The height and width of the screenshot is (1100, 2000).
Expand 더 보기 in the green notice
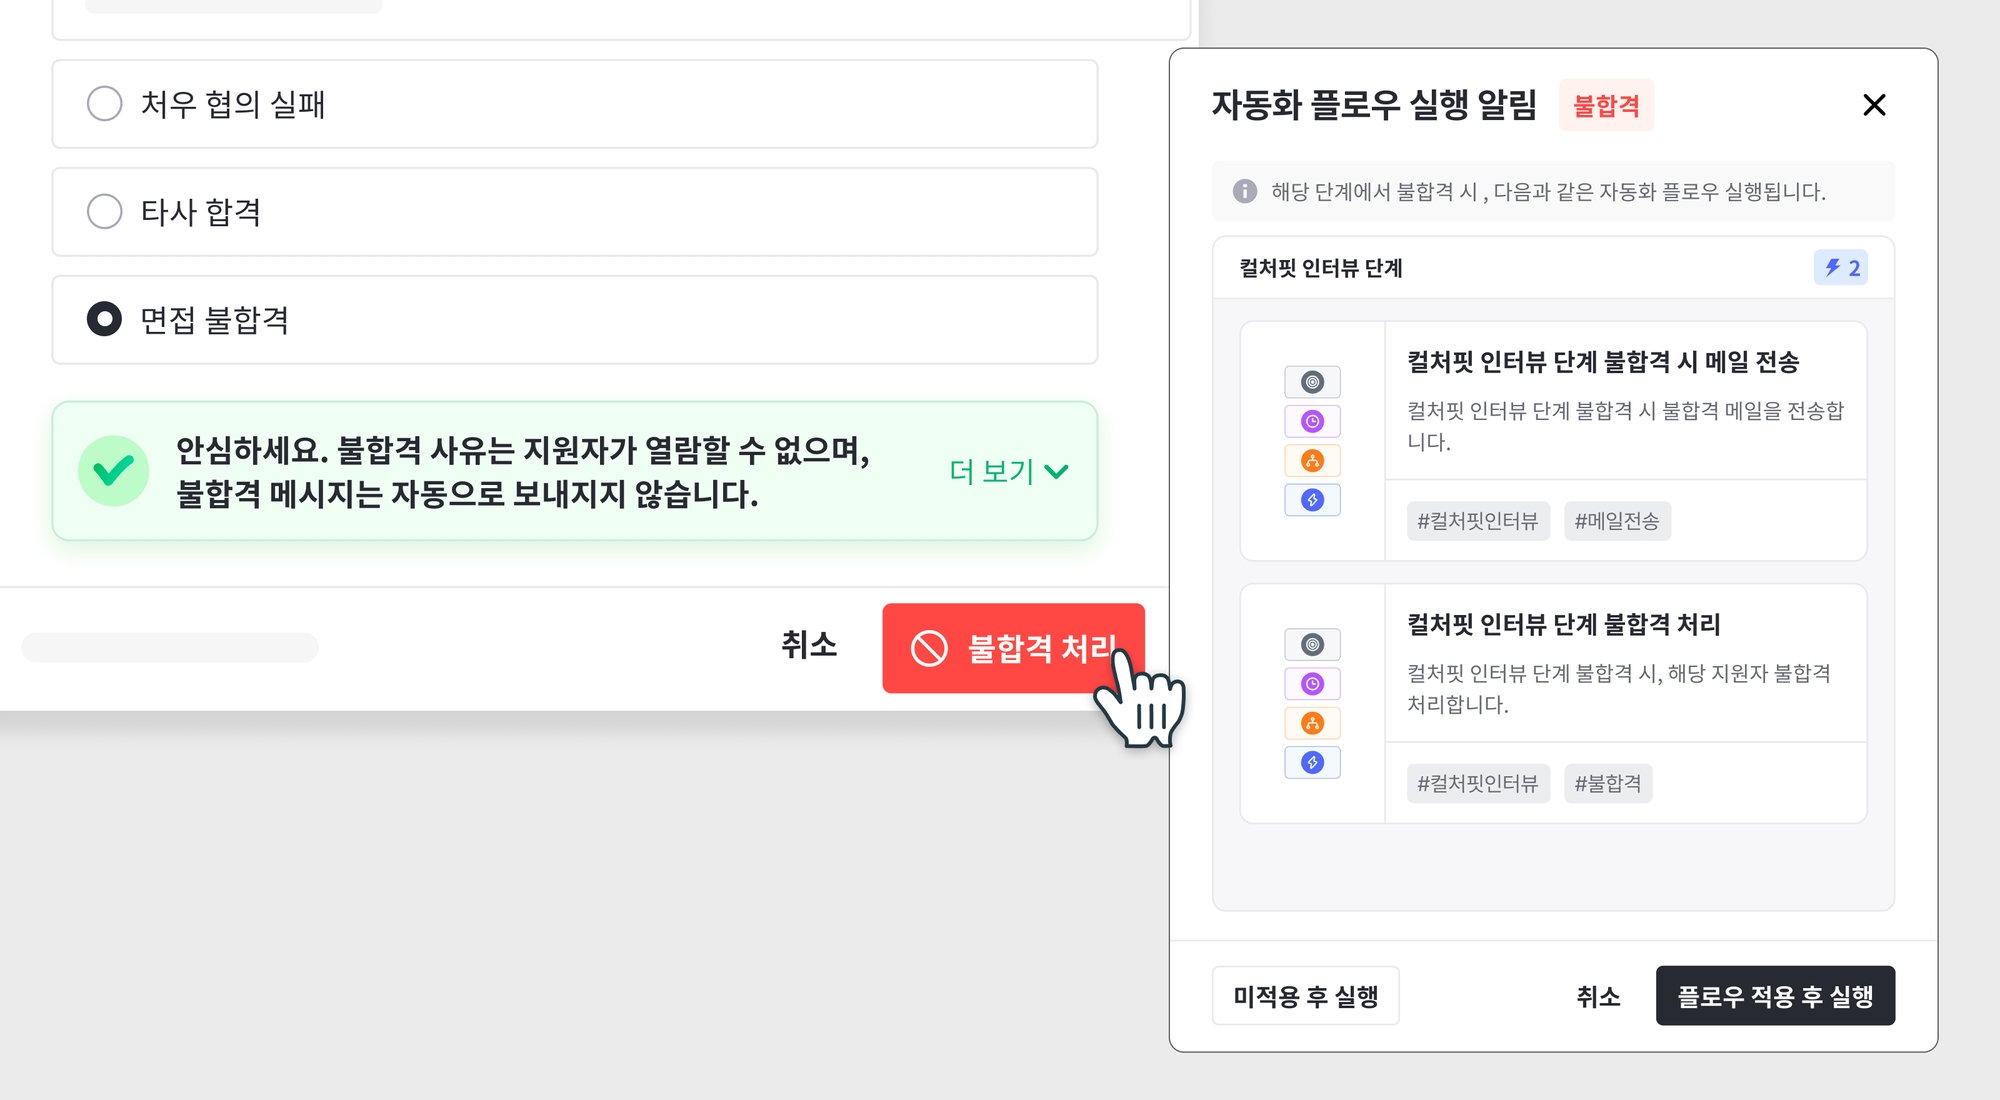(1008, 471)
